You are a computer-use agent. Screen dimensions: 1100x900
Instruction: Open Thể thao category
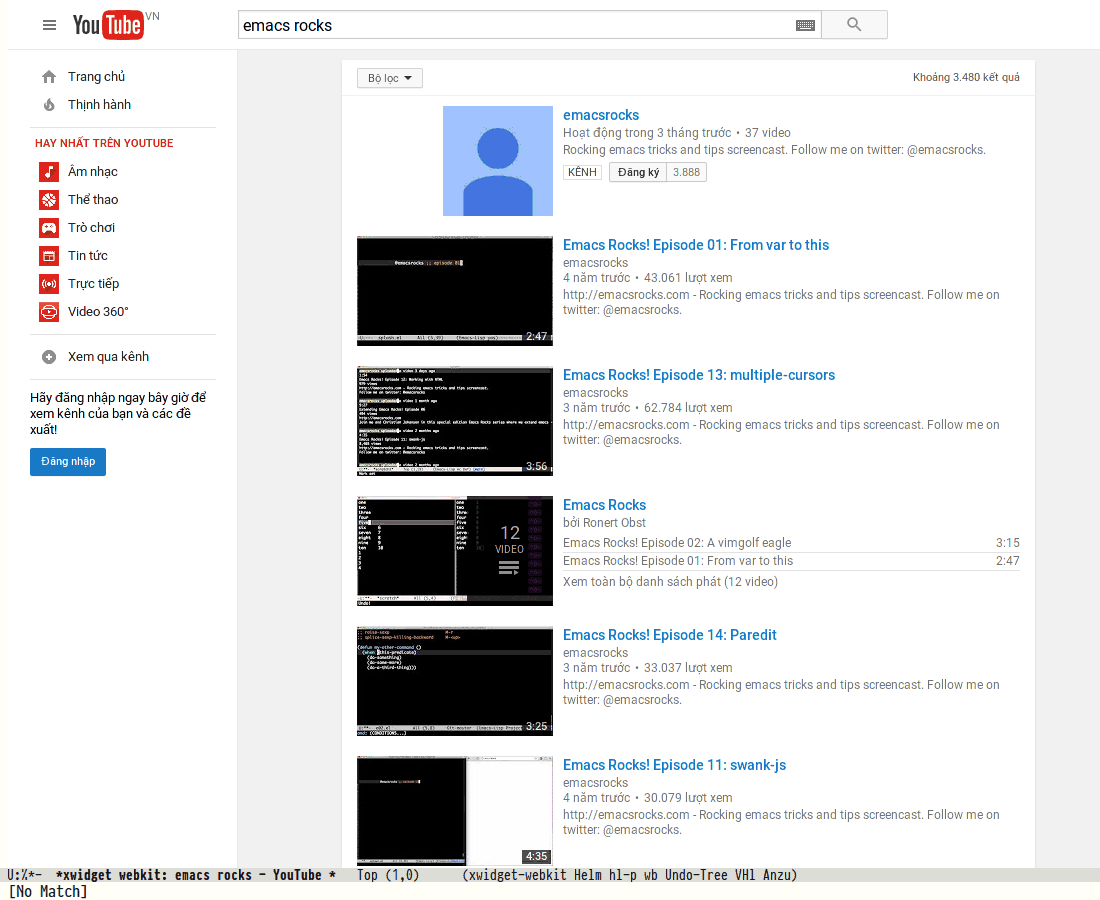tap(93, 200)
